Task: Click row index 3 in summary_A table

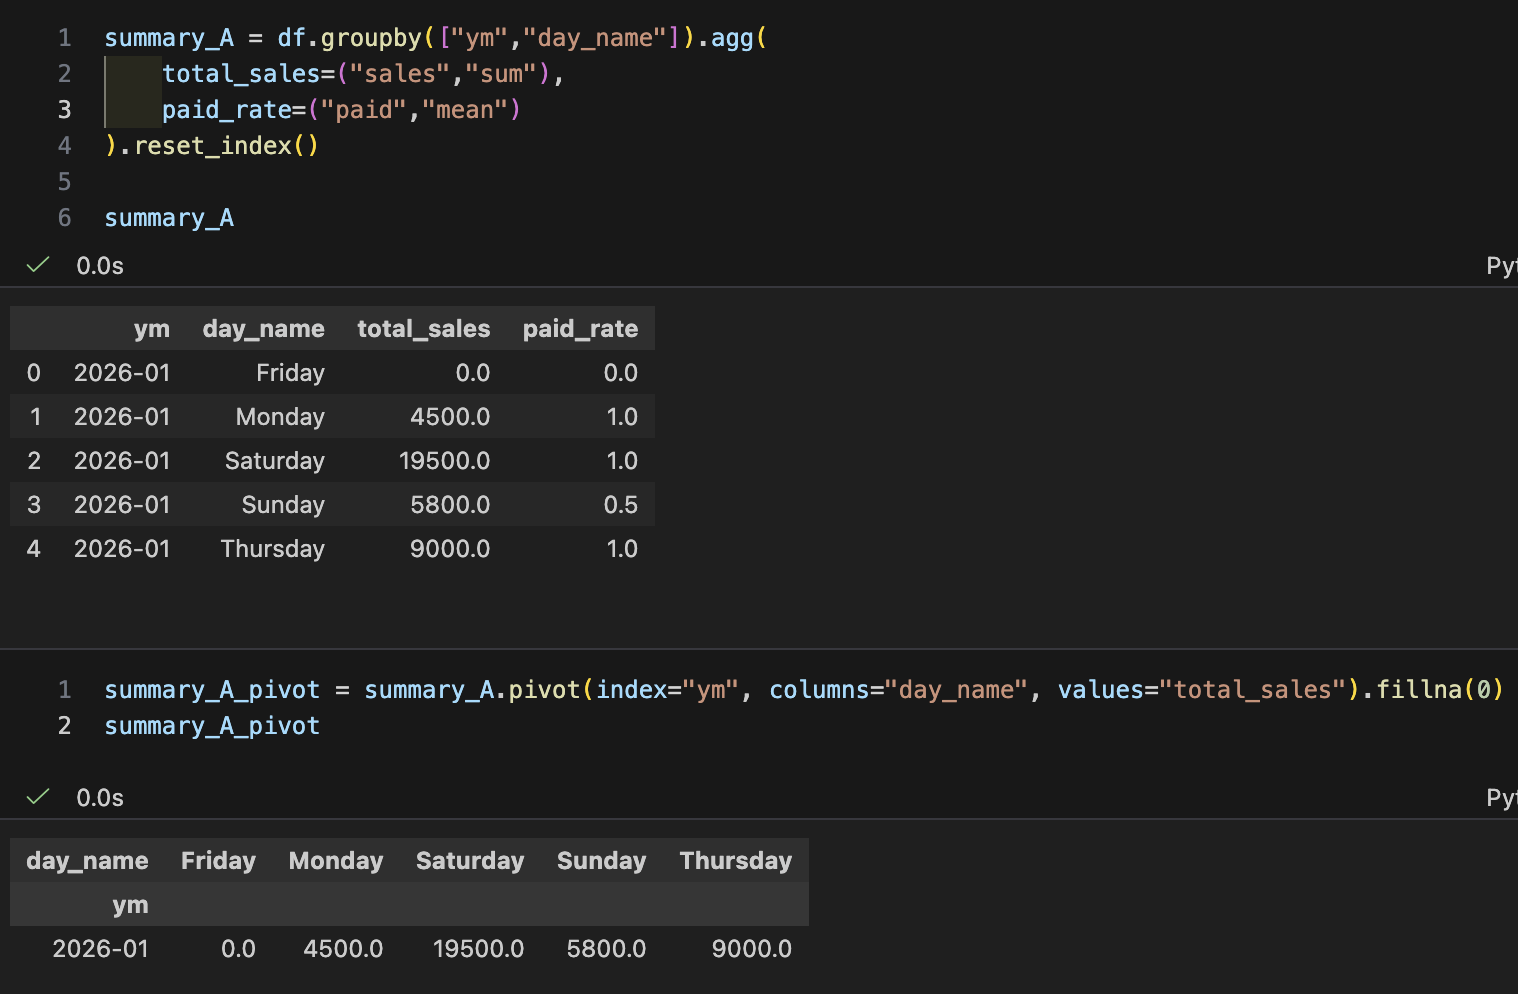Action: click(x=34, y=505)
